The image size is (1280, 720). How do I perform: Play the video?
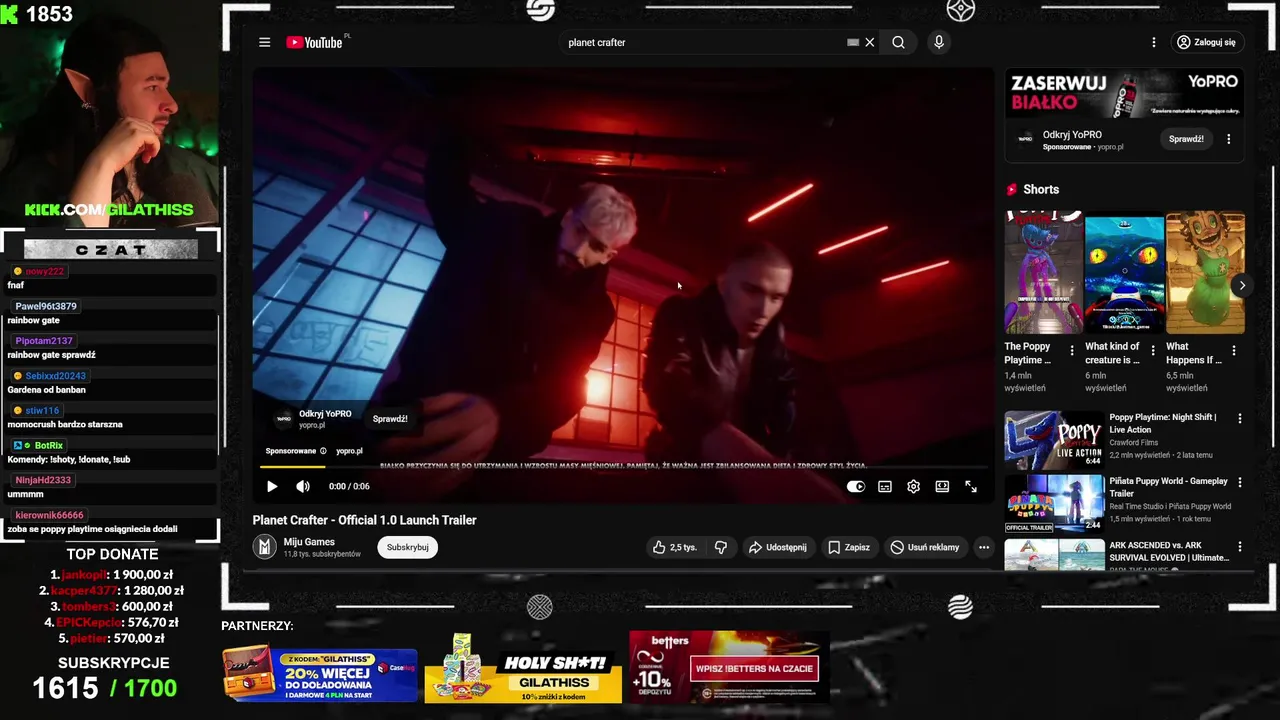coord(271,486)
